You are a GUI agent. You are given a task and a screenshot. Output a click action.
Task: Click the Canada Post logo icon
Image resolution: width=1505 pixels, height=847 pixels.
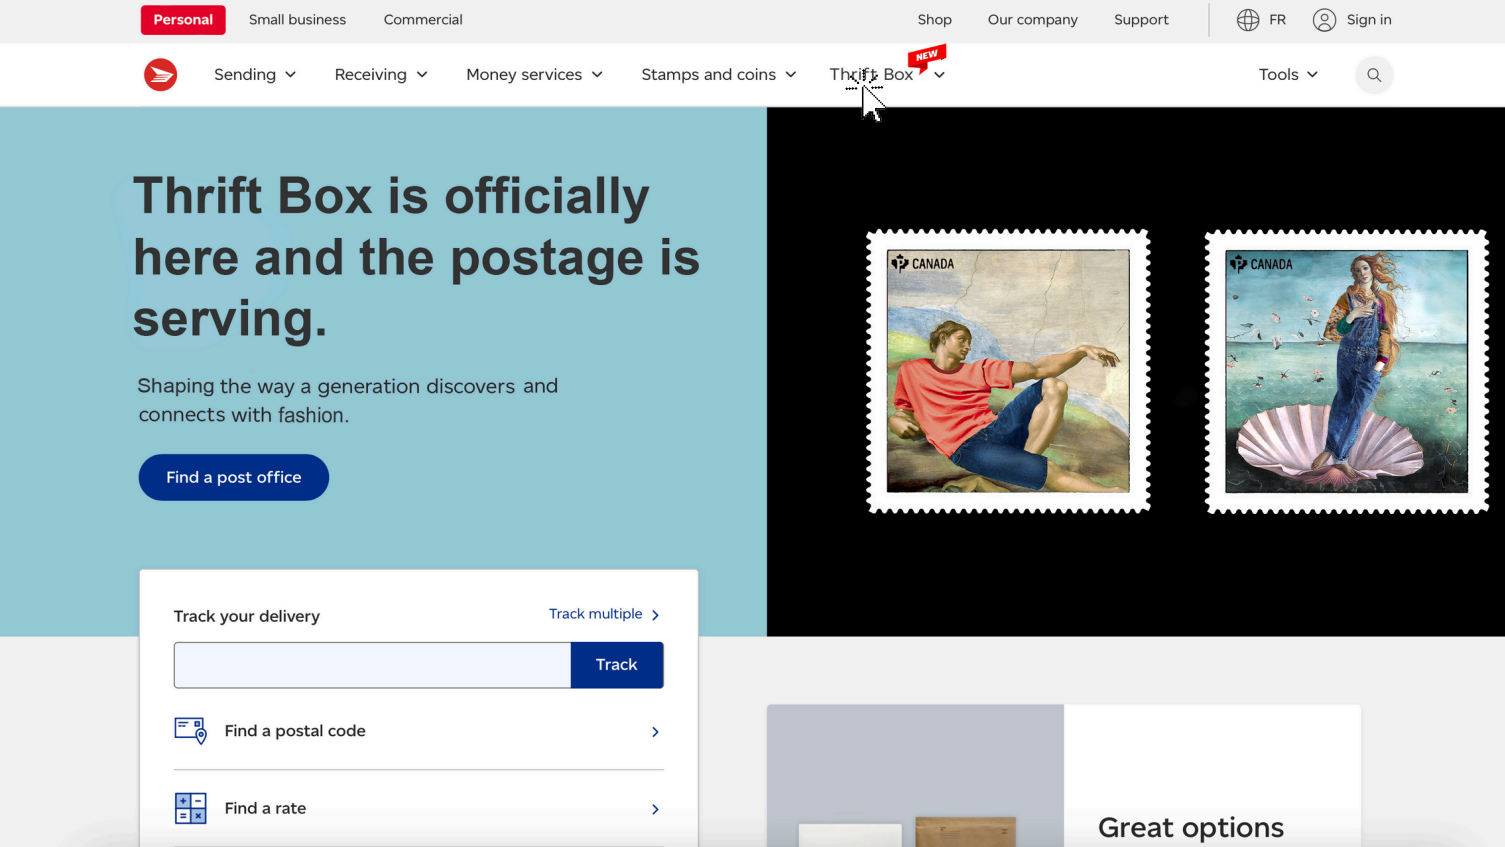(160, 75)
